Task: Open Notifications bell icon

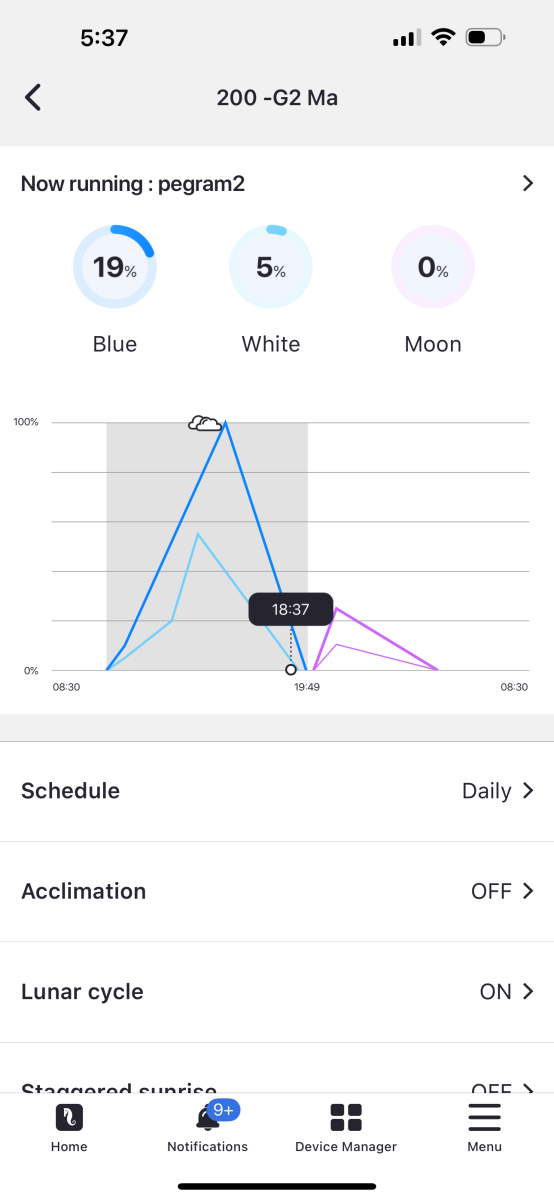Action: click(x=208, y=1117)
